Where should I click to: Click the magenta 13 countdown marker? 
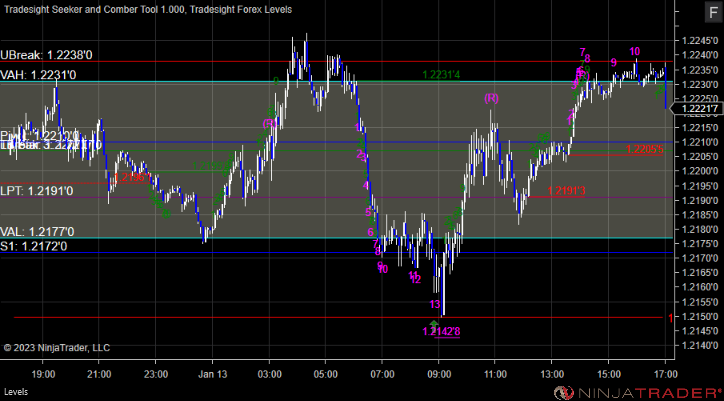point(435,304)
